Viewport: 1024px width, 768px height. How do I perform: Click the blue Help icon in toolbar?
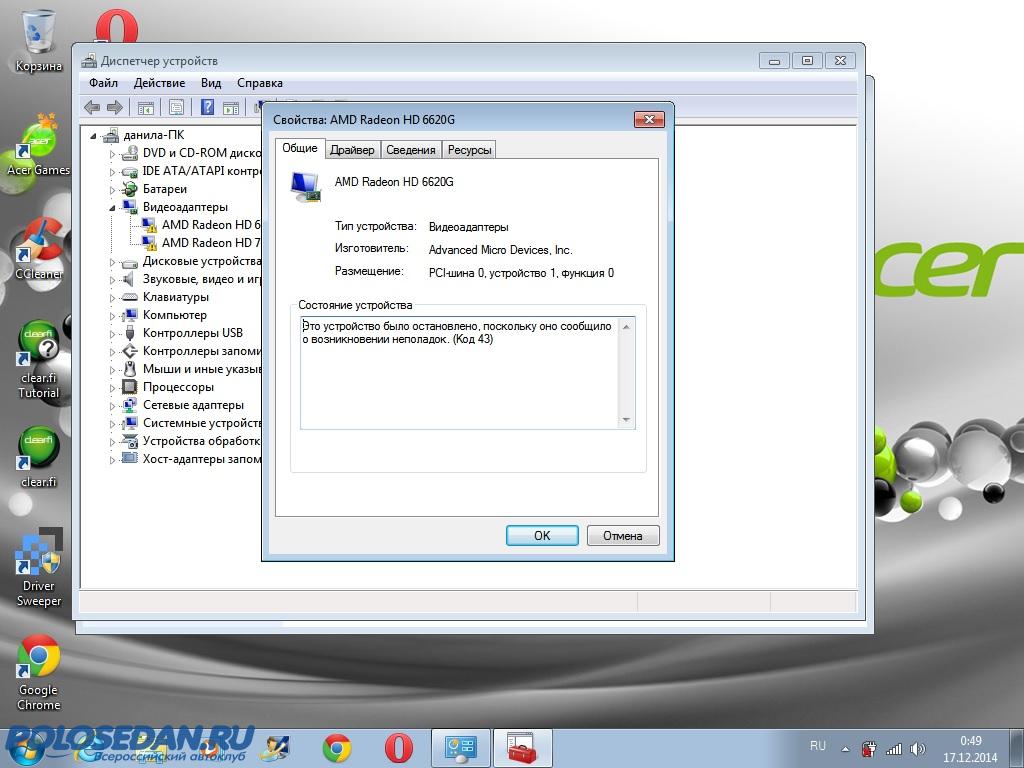(208, 107)
